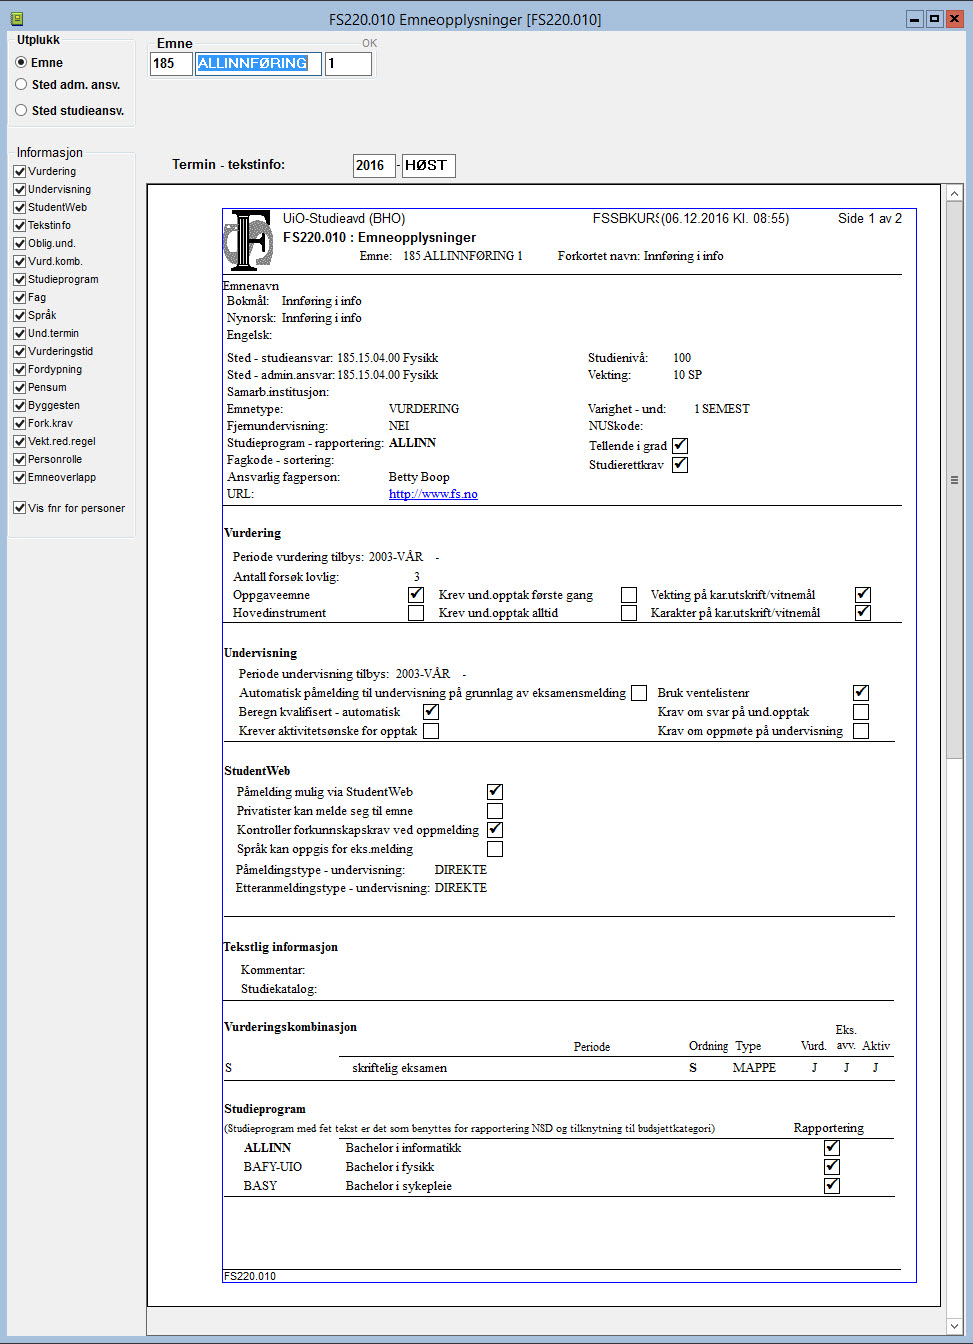This screenshot has width=973, height=1344.
Task: Click the application icon in title bar
Action: [x=16, y=18]
